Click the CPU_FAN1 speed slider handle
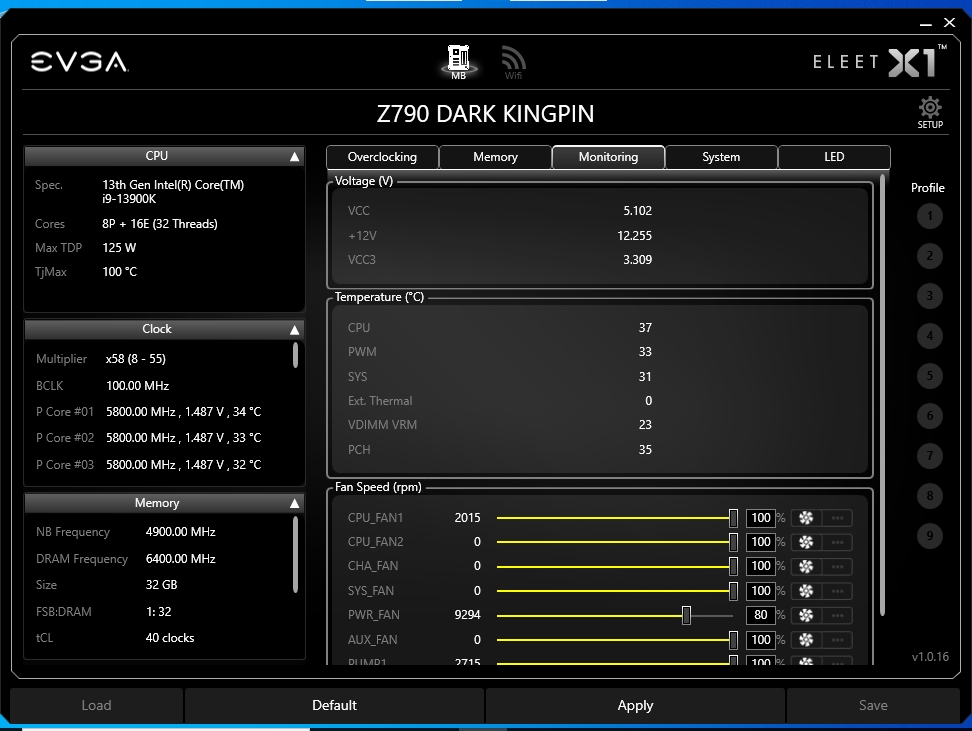 pos(733,518)
